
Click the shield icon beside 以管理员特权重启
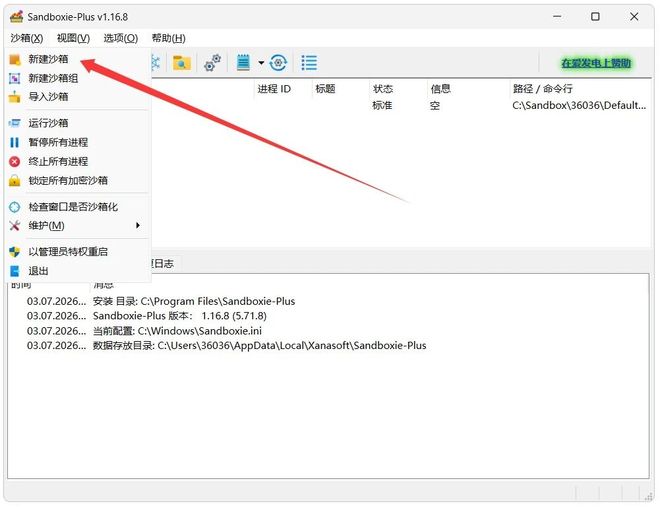point(15,252)
